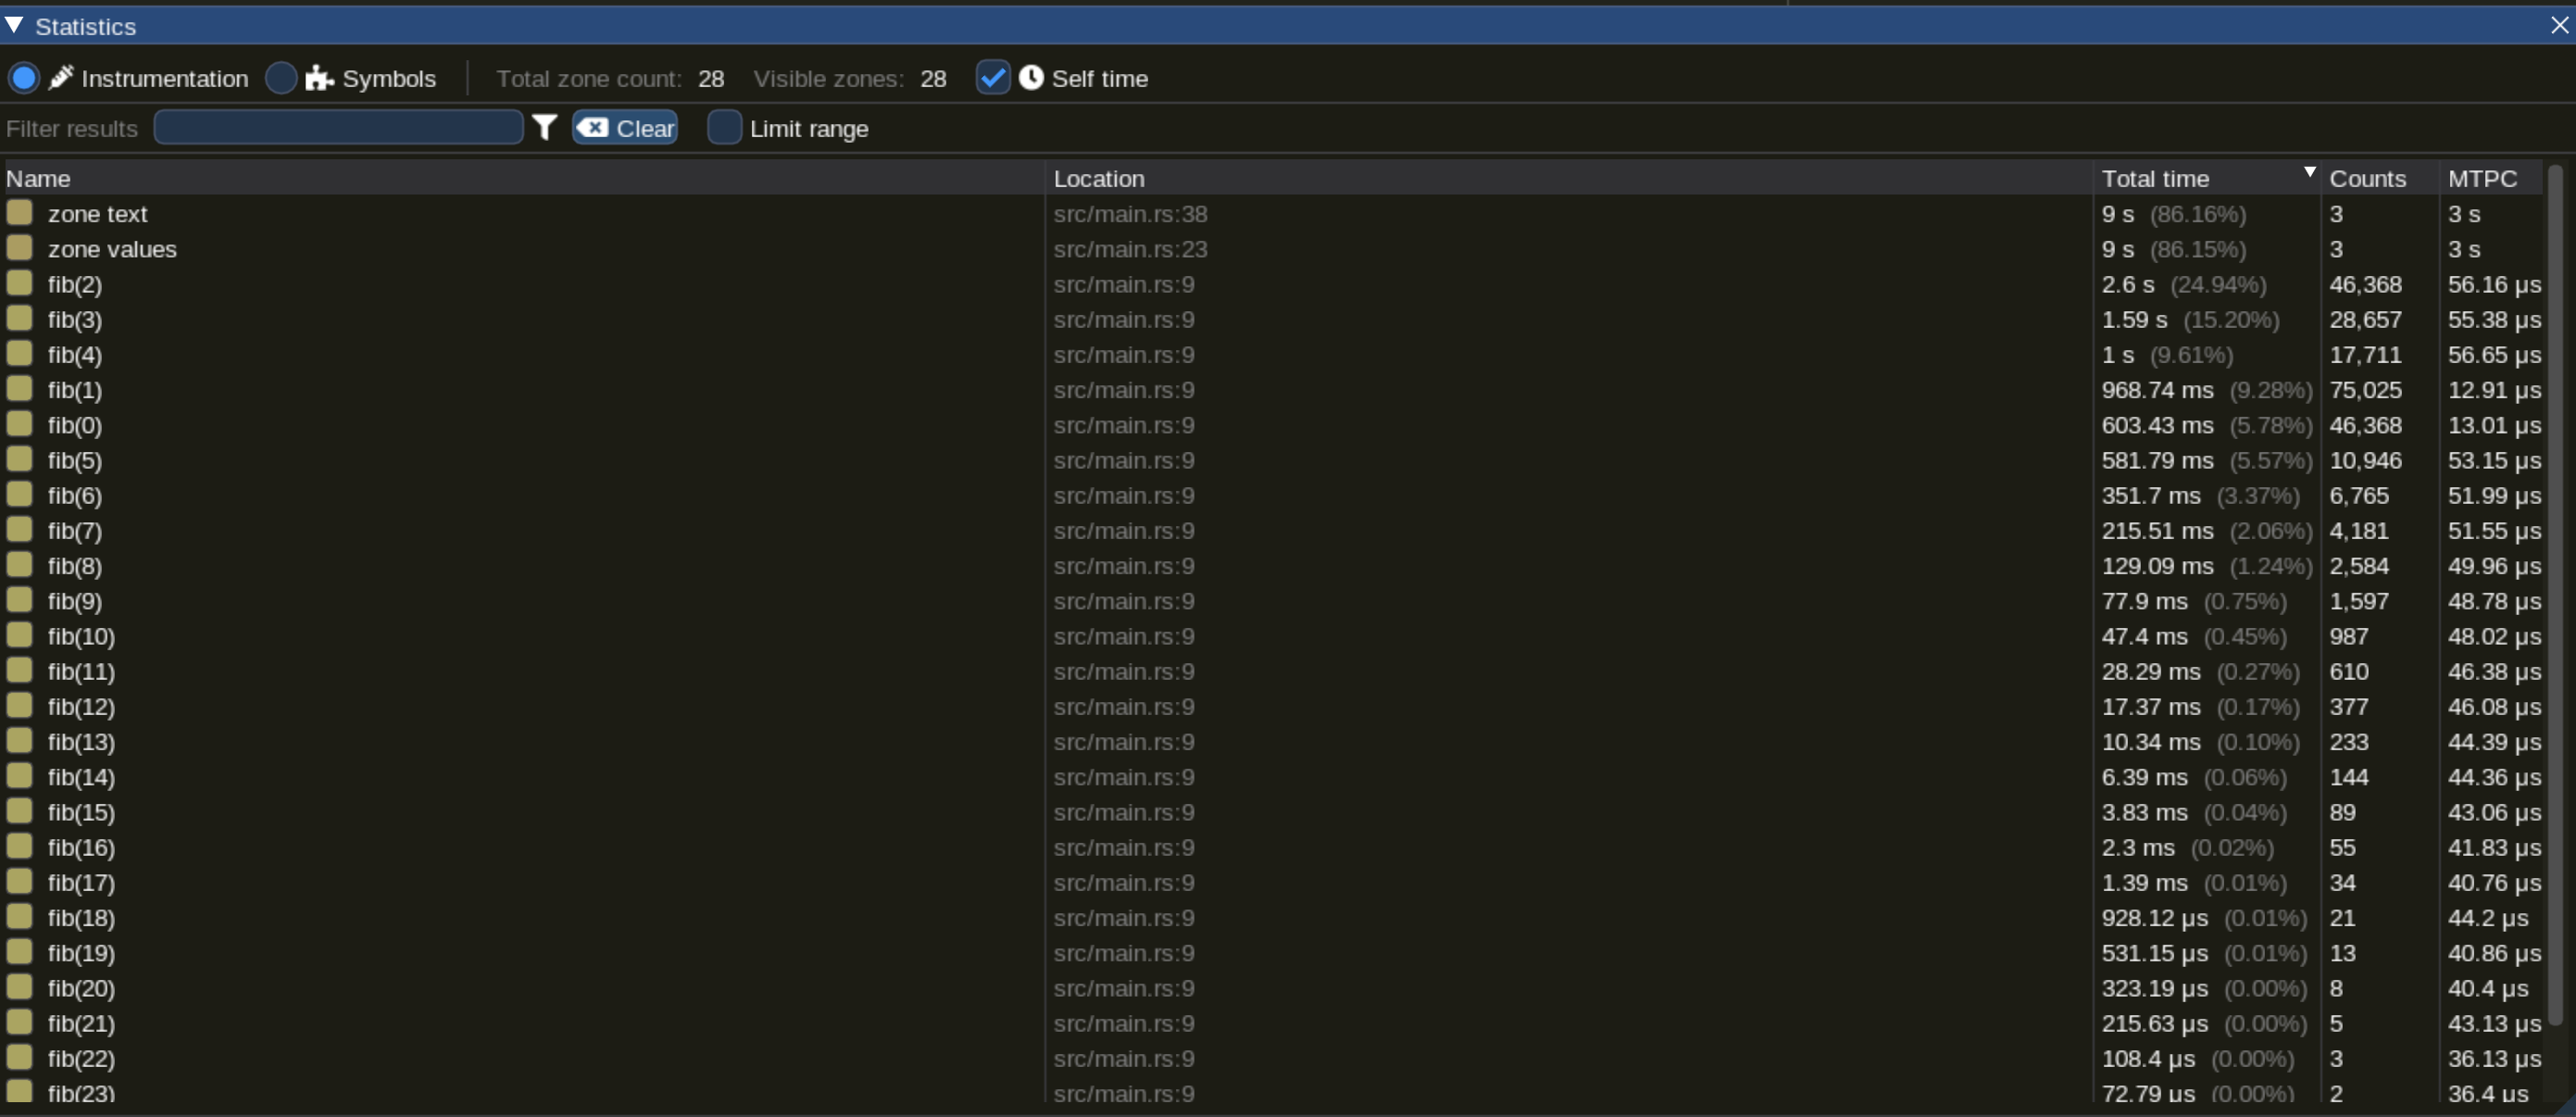Collapse the Statistics window triangle

[14, 25]
